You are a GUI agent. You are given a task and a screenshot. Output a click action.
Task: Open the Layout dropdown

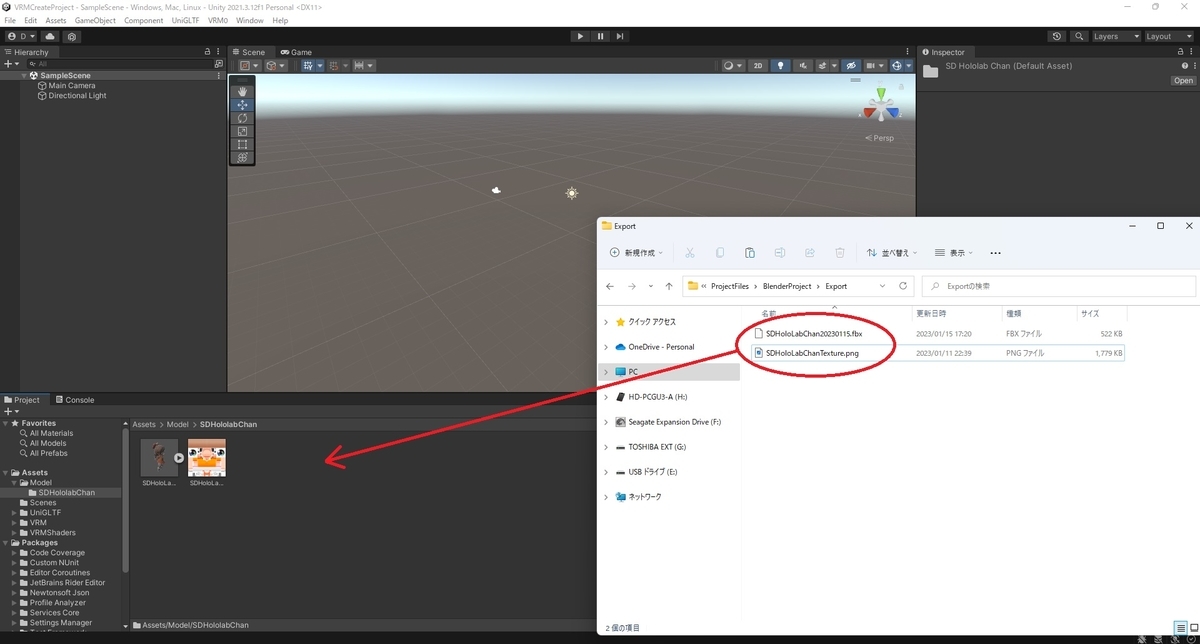[1168, 36]
